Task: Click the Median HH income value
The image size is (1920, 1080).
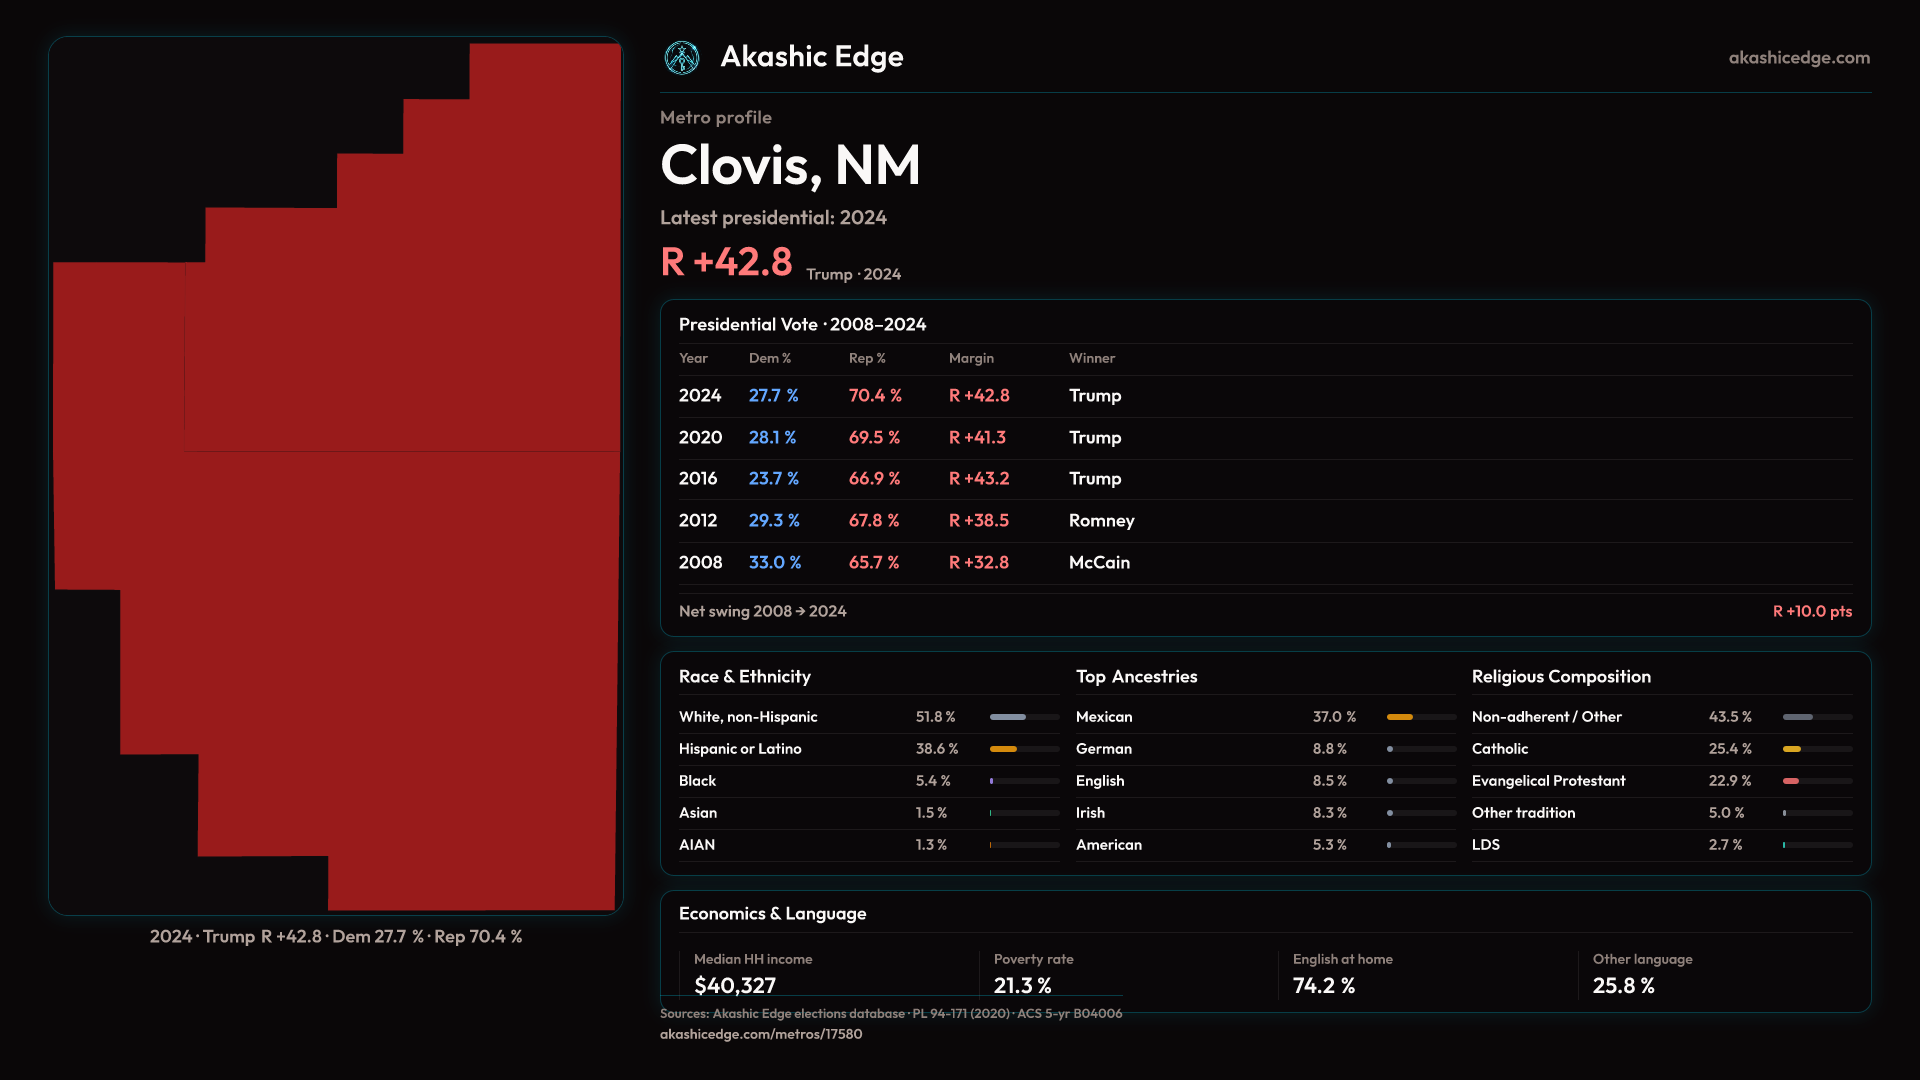Action: click(x=735, y=985)
